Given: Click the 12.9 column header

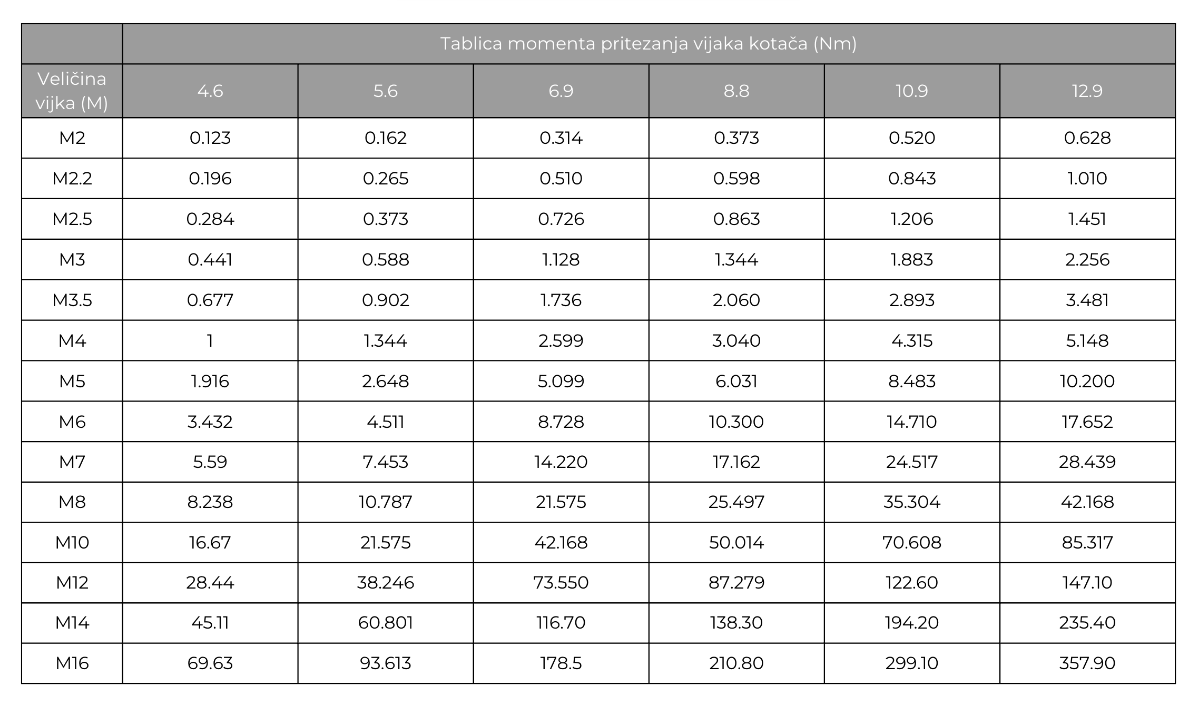Looking at the screenshot, I should coord(1087,91).
